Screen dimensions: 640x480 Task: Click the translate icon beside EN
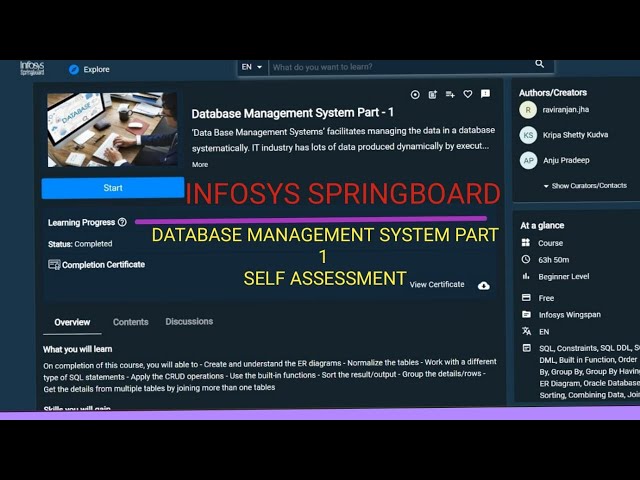(527, 331)
